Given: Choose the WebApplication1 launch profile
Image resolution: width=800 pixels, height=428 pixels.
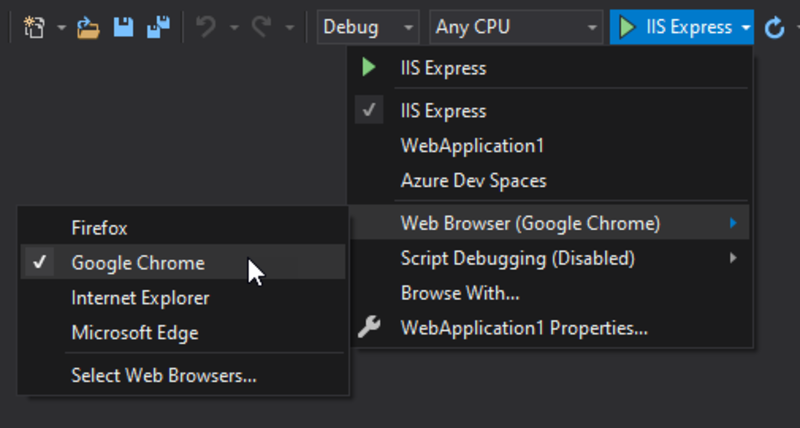Looking at the screenshot, I should [551, 146].
